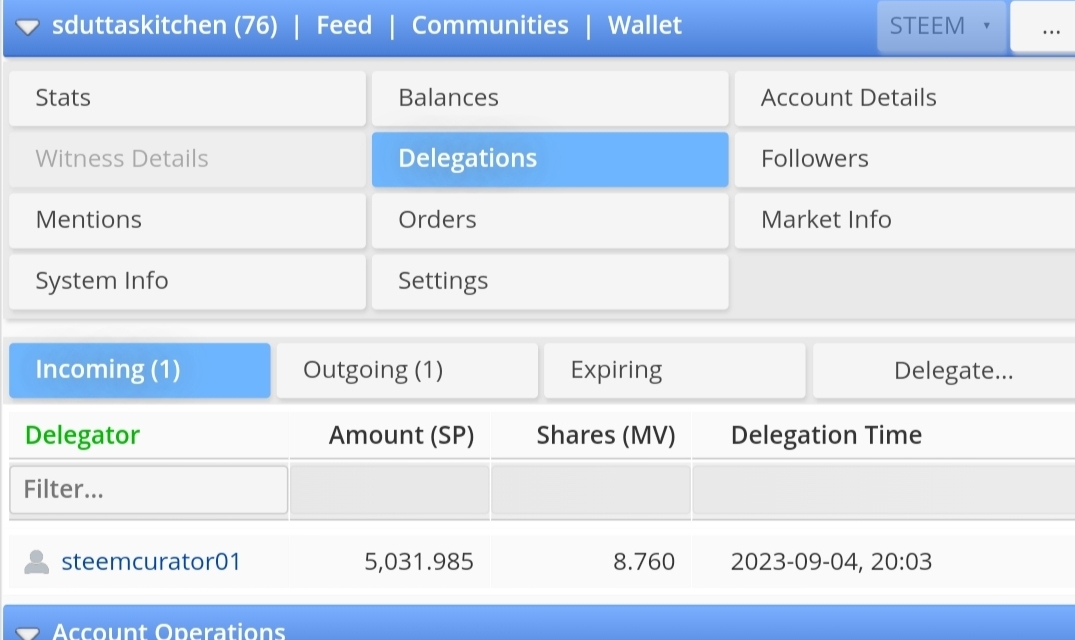
Task: Switch to the Stats tab
Action: (x=187, y=98)
